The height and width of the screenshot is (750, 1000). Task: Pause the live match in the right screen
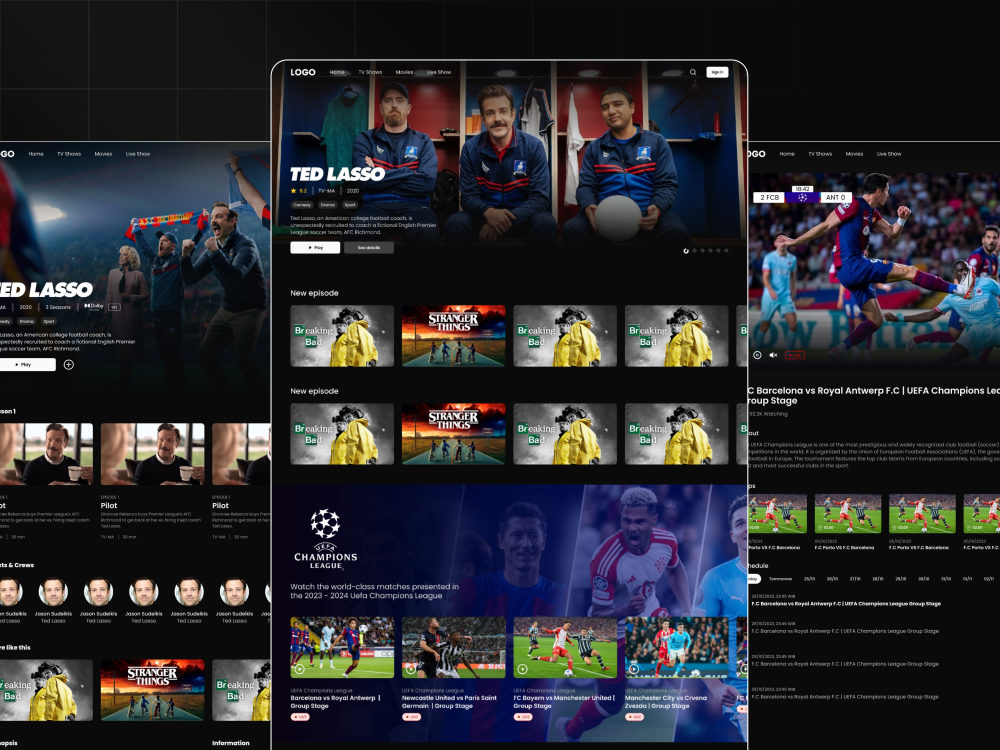757,355
